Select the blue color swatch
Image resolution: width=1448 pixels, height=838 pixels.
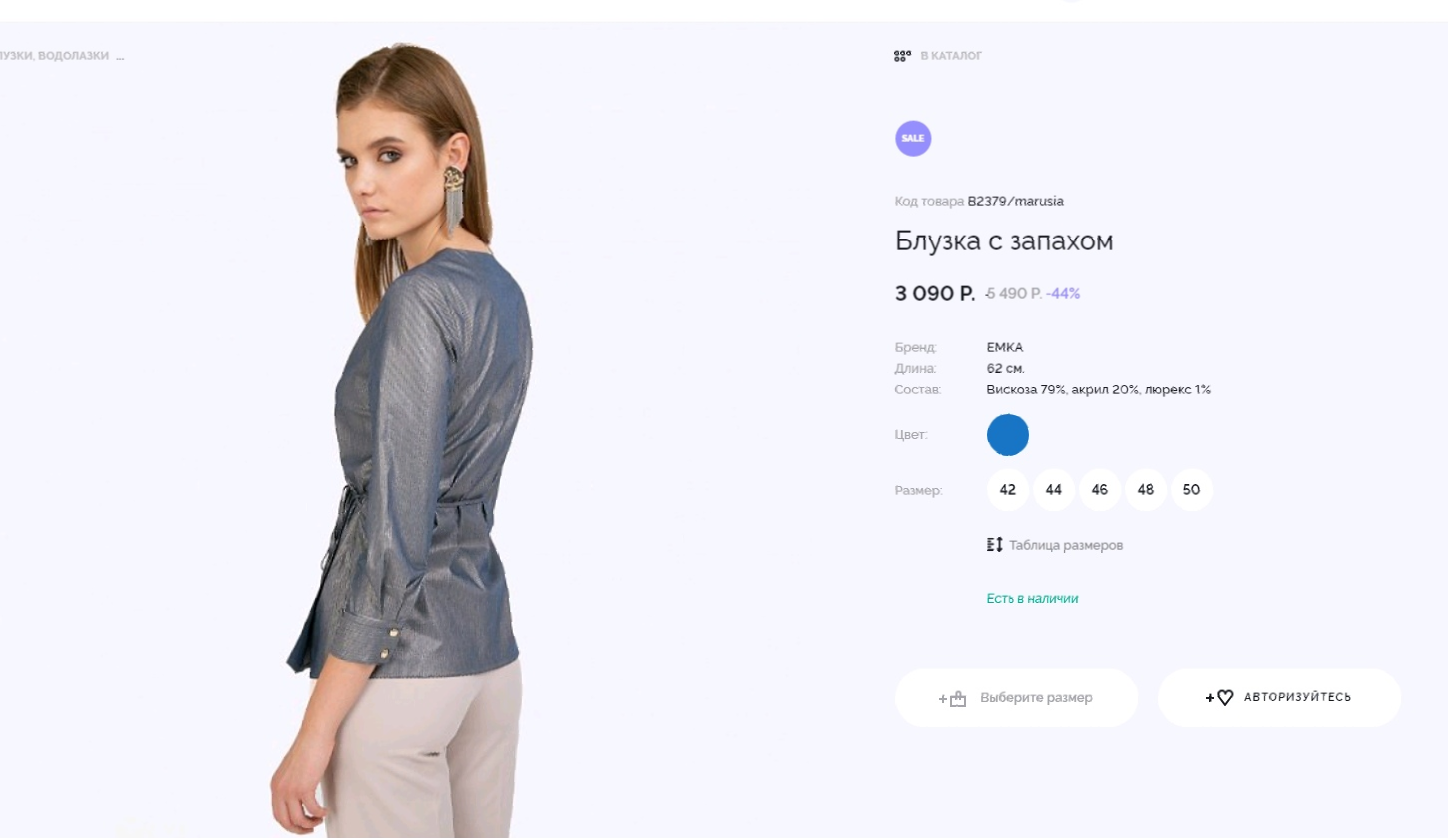[x=1008, y=435]
